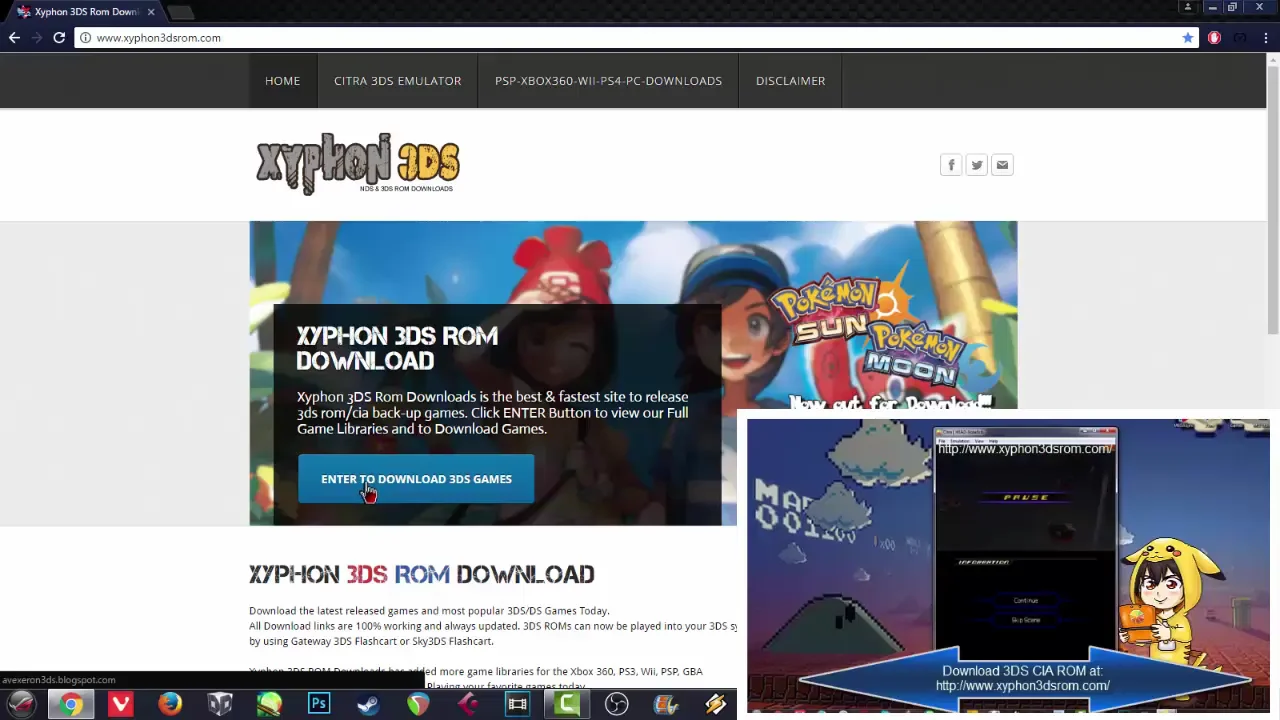
Task: Click 'Download 3DS CIA ROM at:' overlay text
Action: [1022, 671]
